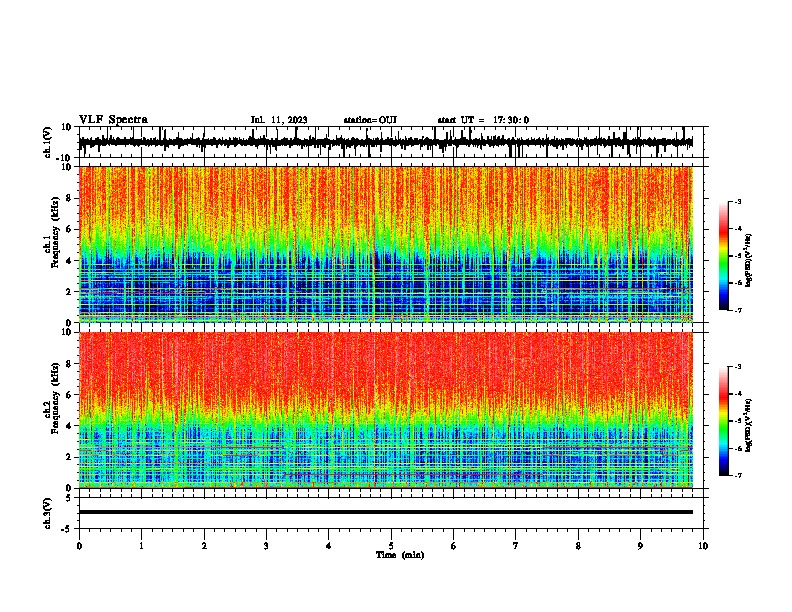Click the '3' tick label on time axis

click(266, 546)
